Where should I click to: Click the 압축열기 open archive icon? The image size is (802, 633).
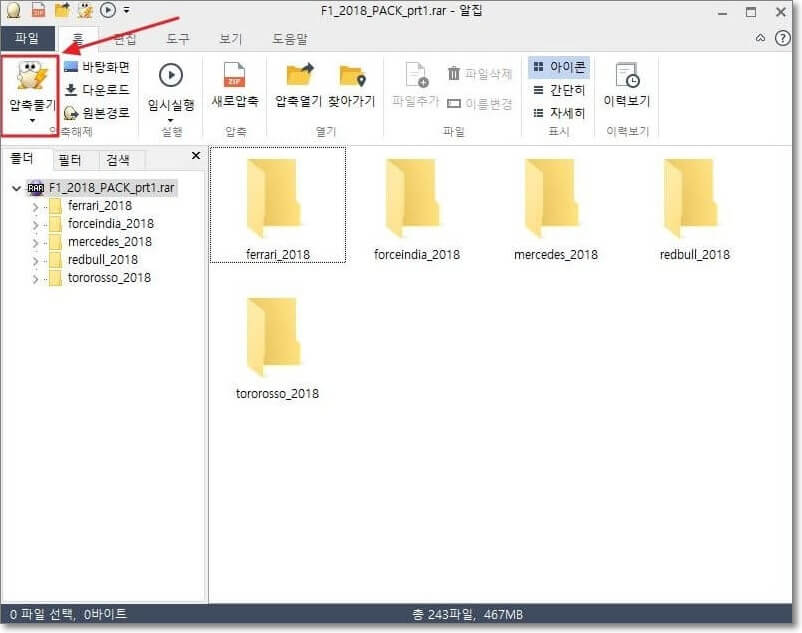pos(299,75)
